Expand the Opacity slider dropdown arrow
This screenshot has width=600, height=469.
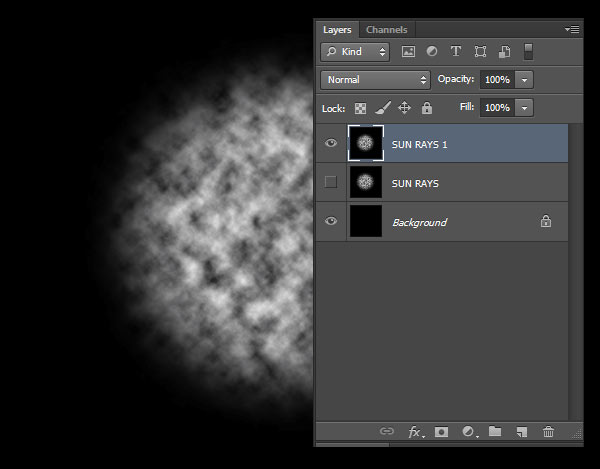click(525, 79)
